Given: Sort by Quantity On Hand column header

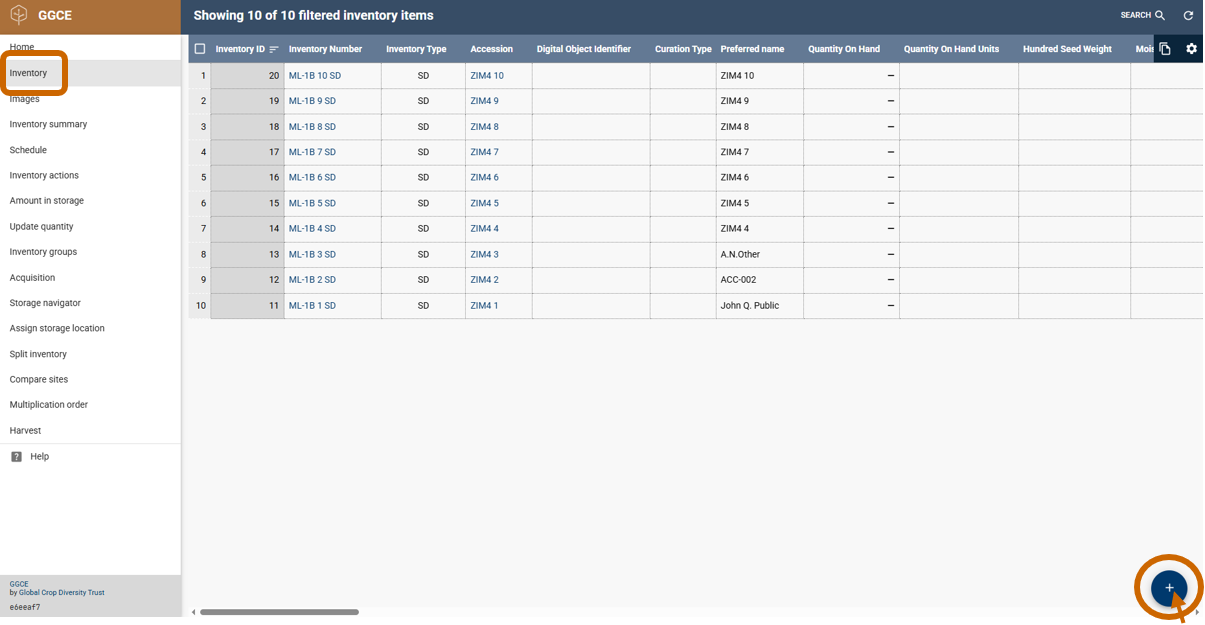Looking at the screenshot, I should (x=843, y=49).
